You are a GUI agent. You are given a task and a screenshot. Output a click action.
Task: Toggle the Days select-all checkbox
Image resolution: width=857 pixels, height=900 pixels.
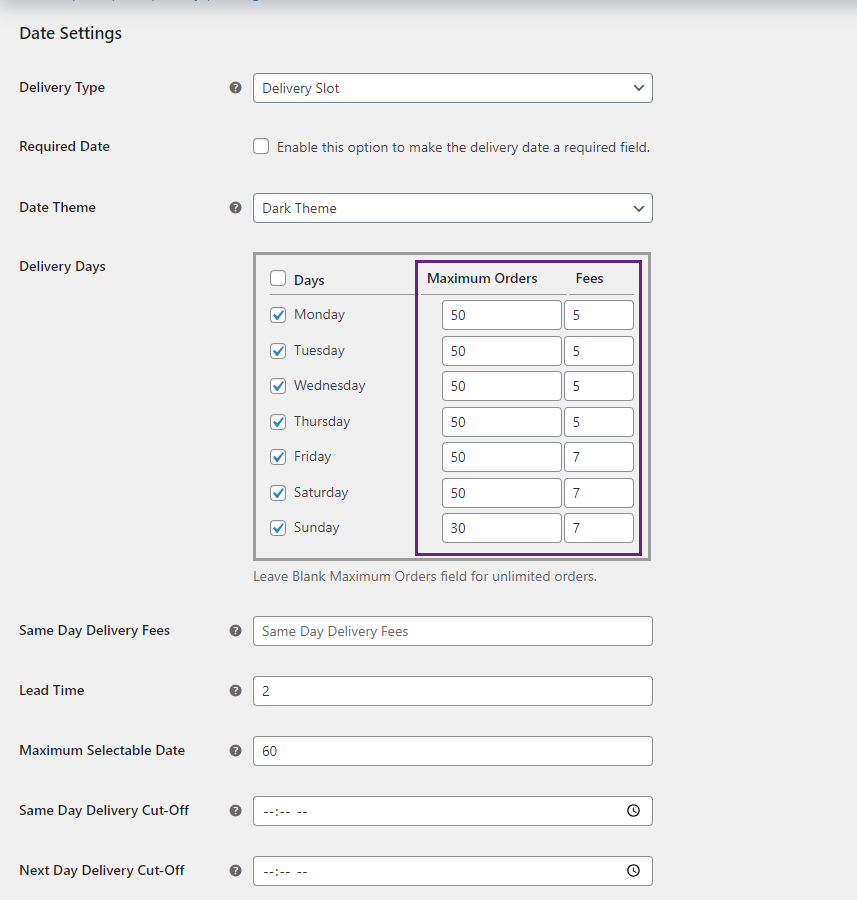click(x=278, y=278)
